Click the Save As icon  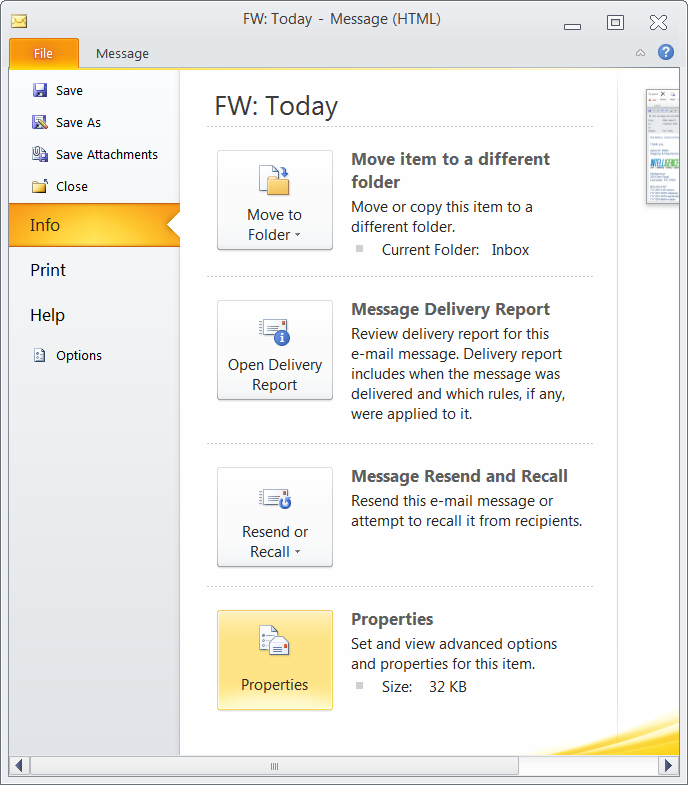[x=40, y=122]
